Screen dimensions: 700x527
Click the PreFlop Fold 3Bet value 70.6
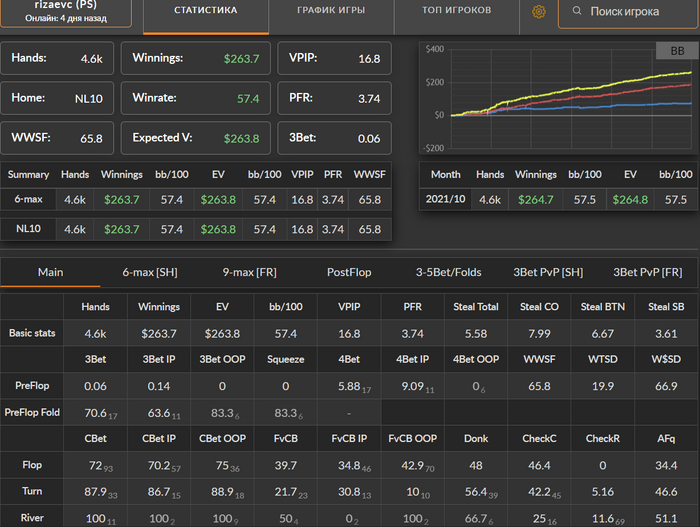pyautogui.click(x=96, y=413)
